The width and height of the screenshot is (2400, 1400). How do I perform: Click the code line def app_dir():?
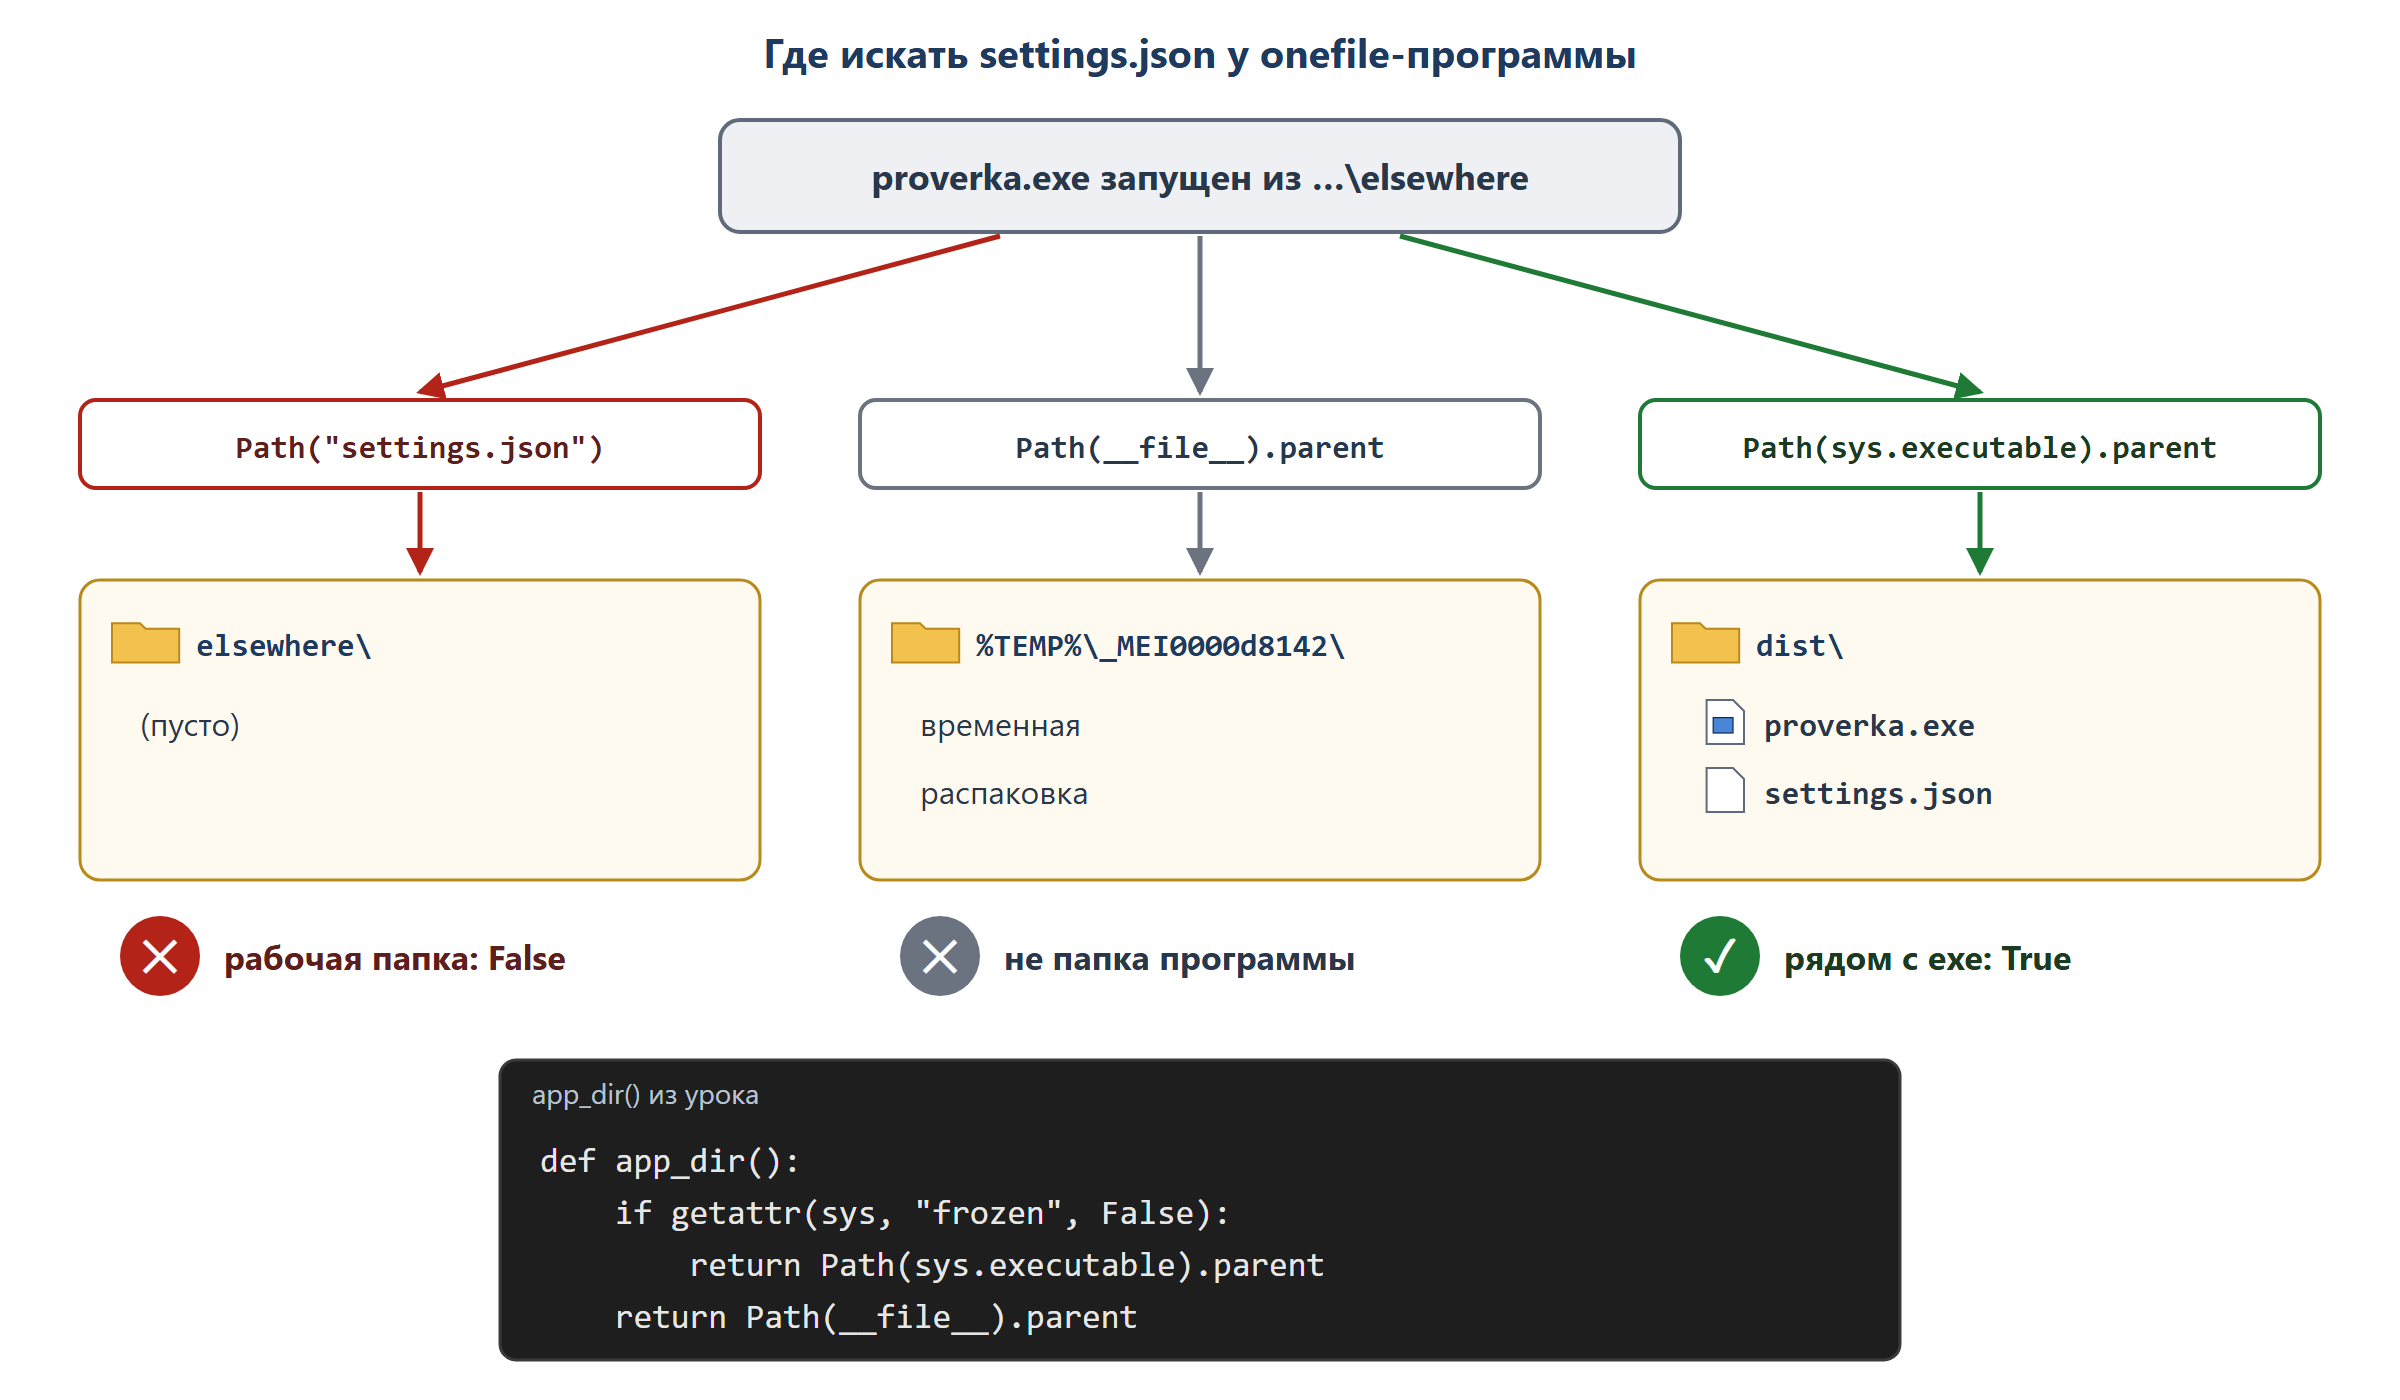tap(669, 1161)
